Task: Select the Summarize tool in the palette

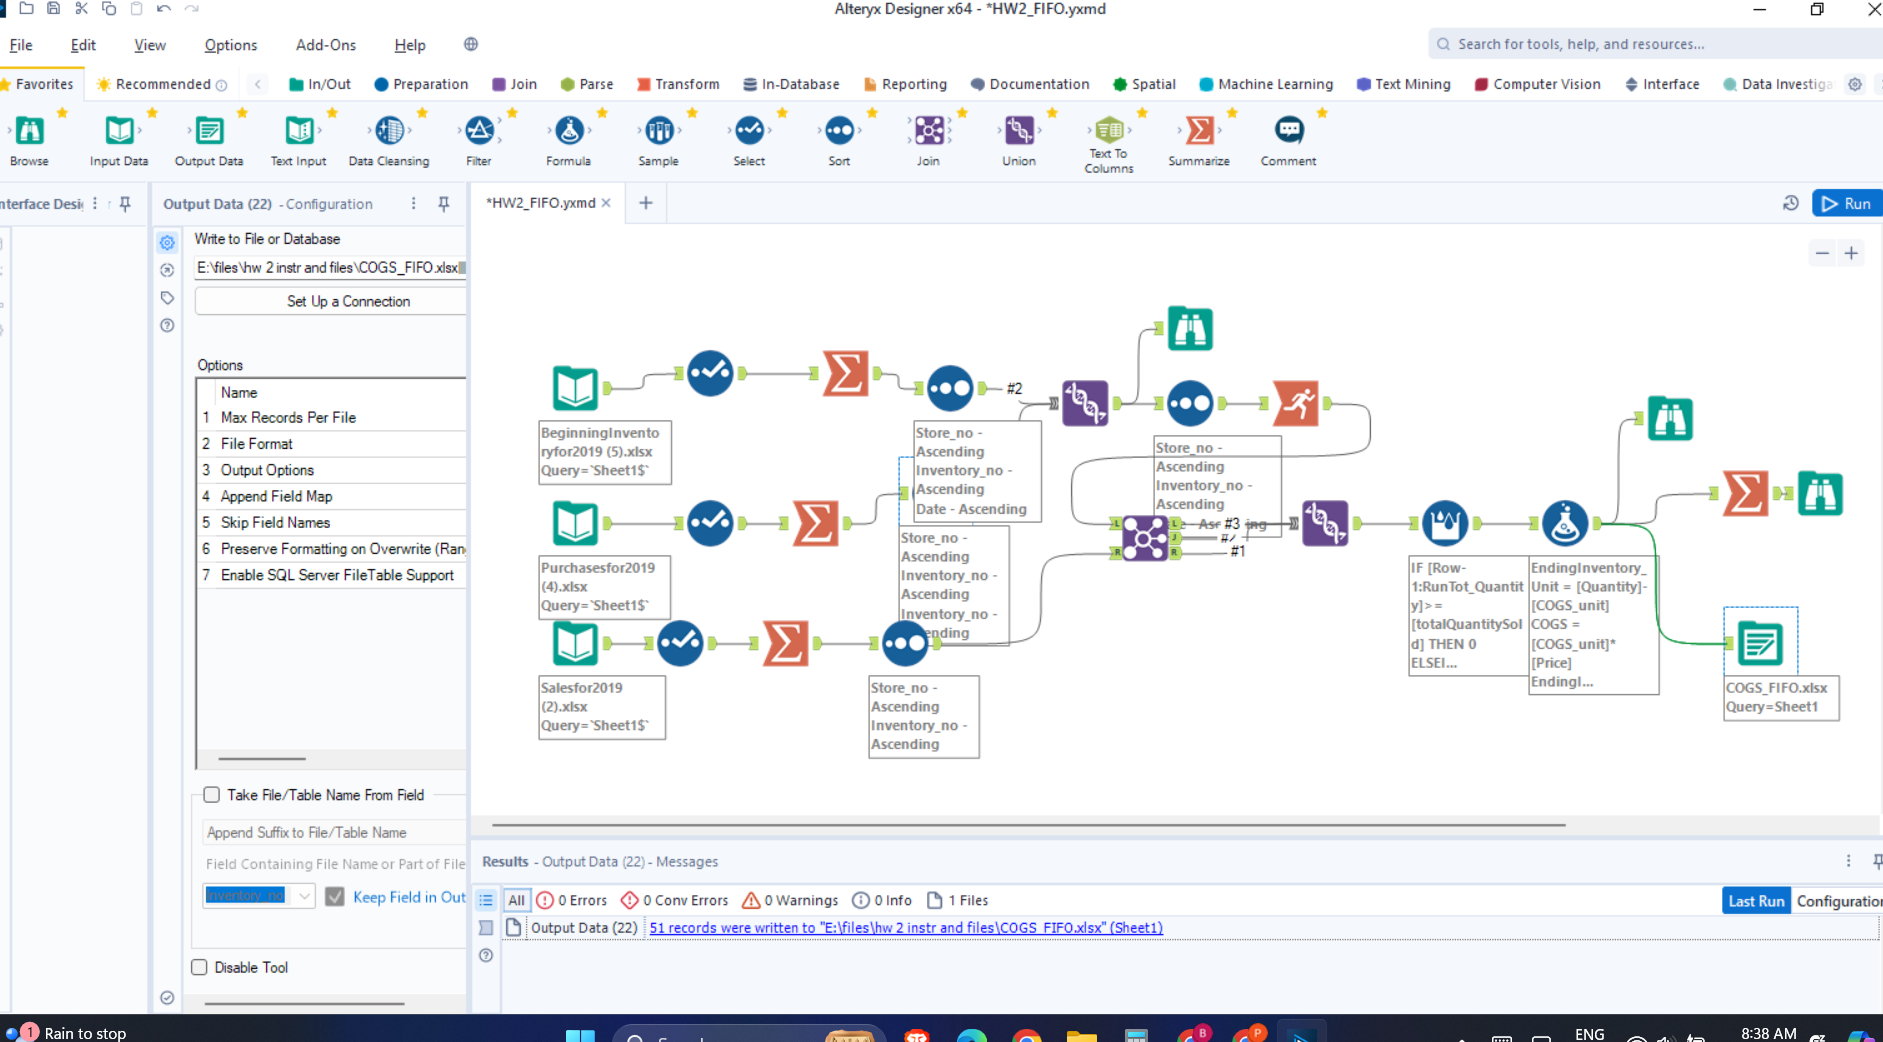Action: tap(1198, 131)
